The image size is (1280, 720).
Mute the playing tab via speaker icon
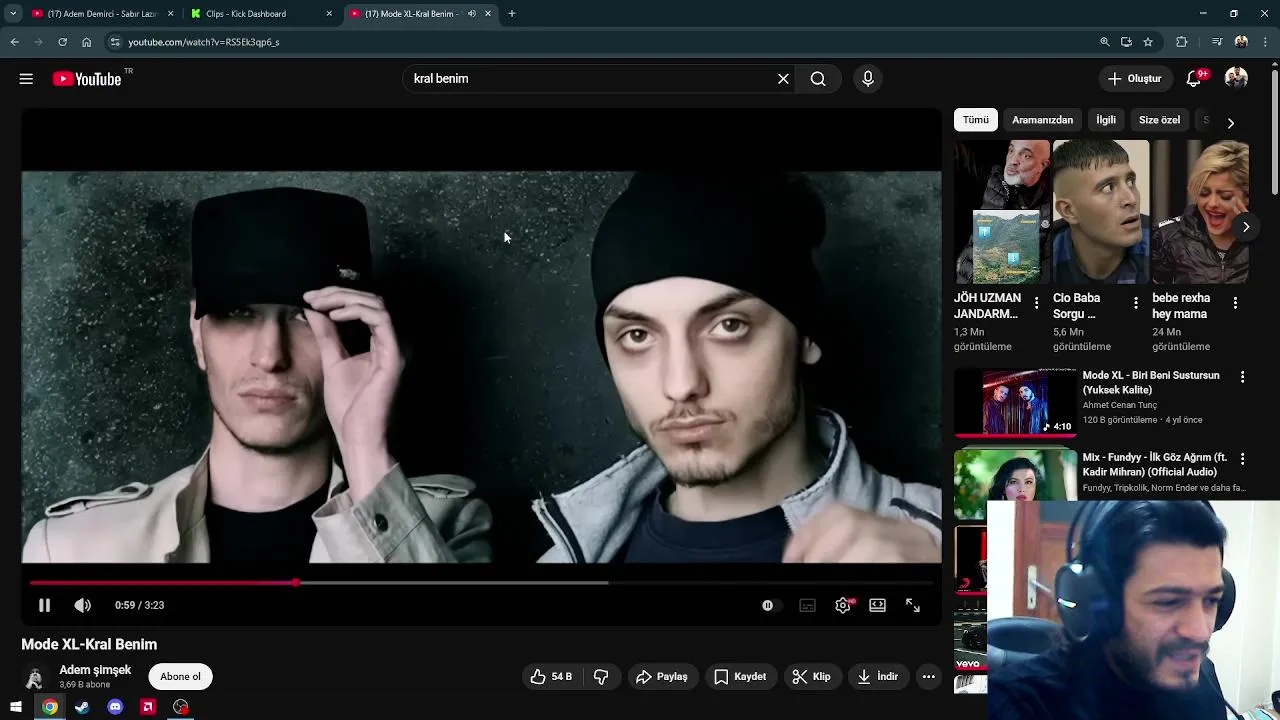point(472,14)
